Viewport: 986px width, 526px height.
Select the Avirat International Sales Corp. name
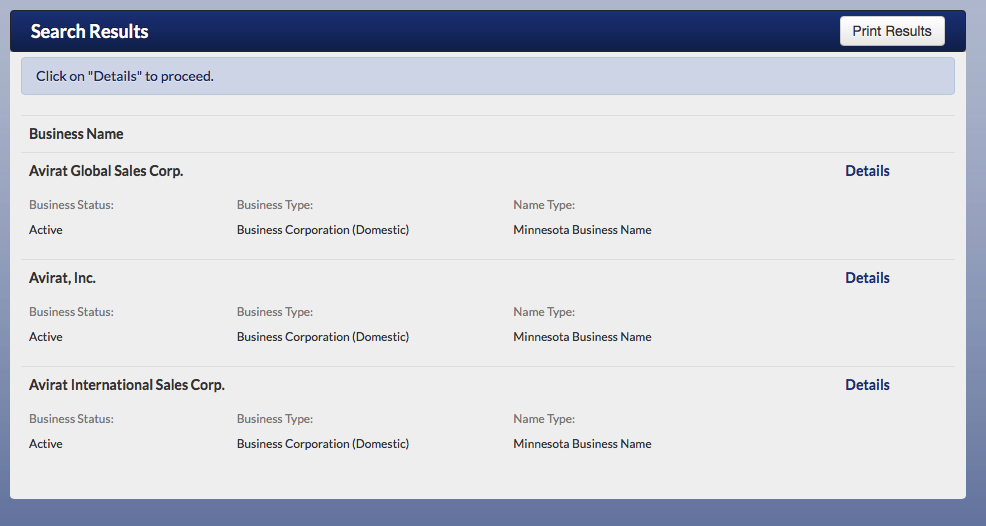pos(127,385)
